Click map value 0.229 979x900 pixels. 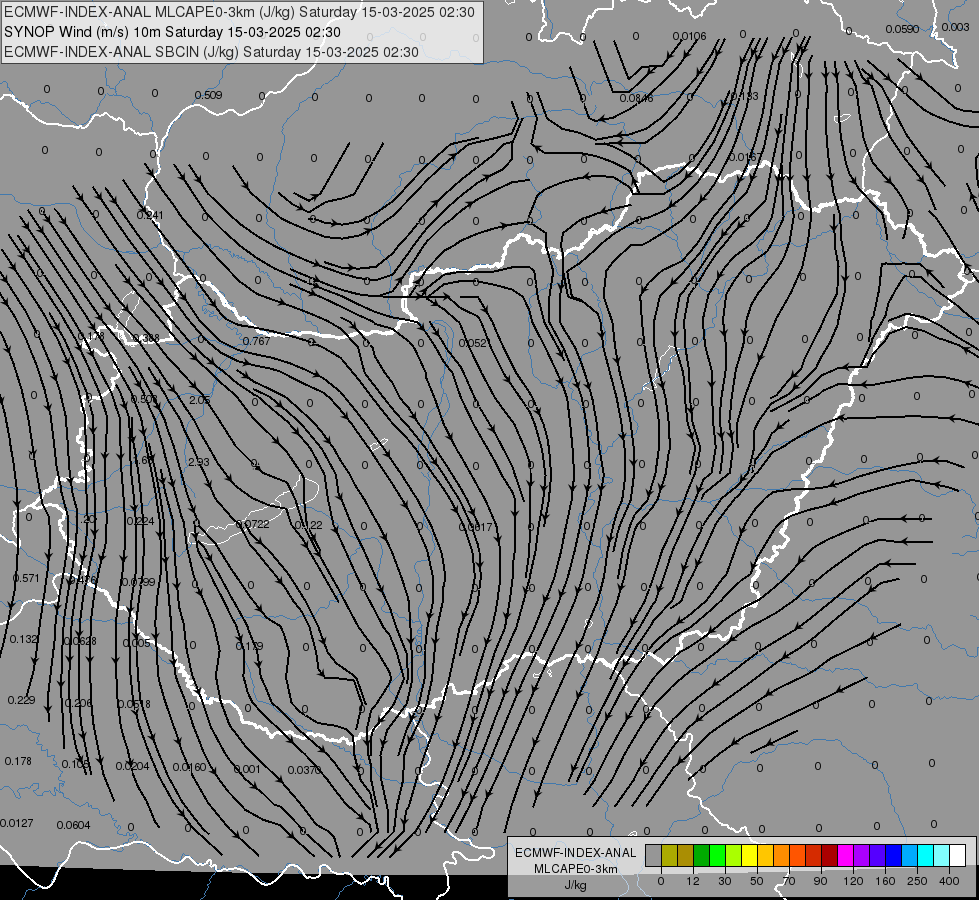[21, 701]
